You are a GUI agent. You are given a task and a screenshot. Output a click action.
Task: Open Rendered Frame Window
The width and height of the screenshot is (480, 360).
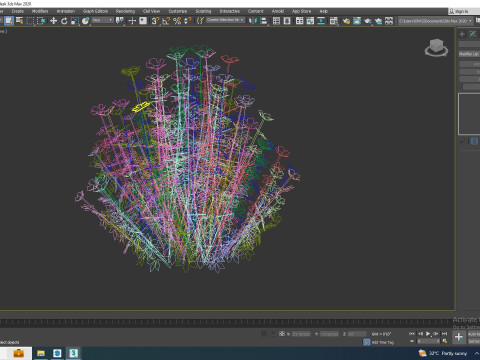pos(357,21)
